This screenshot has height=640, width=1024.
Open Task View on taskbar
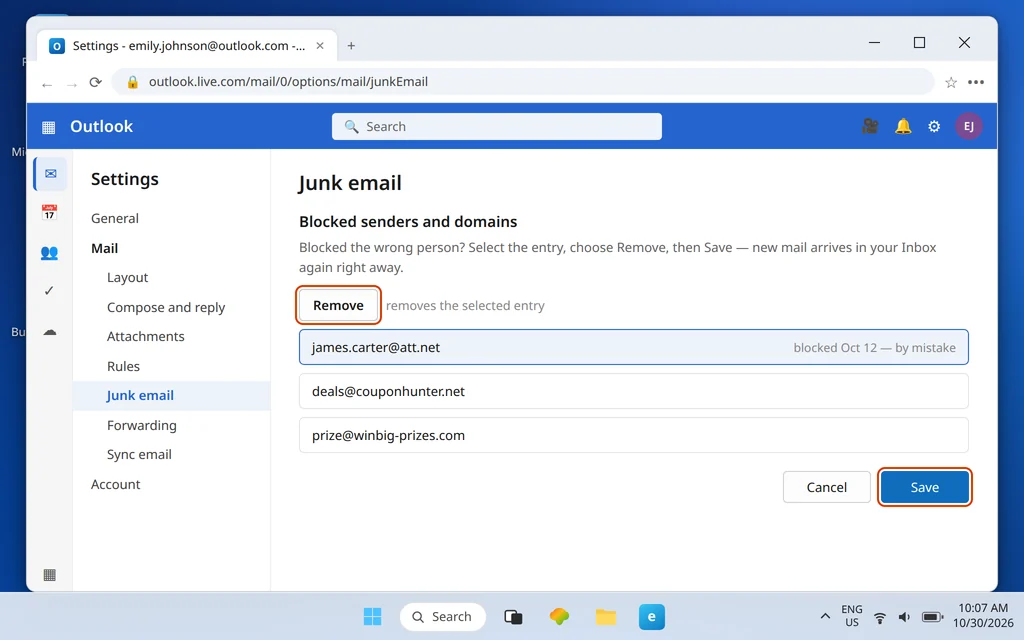513,616
